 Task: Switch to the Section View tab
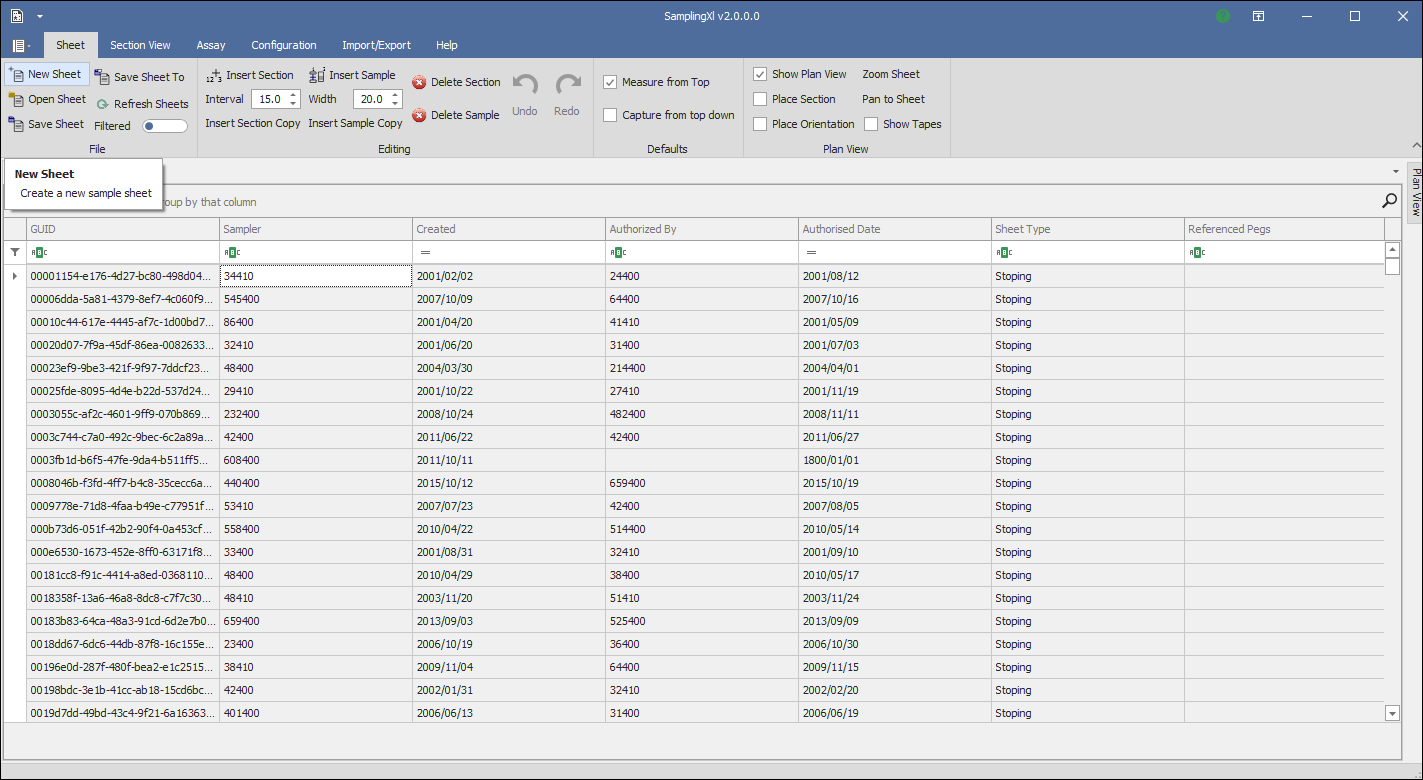[140, 45]
